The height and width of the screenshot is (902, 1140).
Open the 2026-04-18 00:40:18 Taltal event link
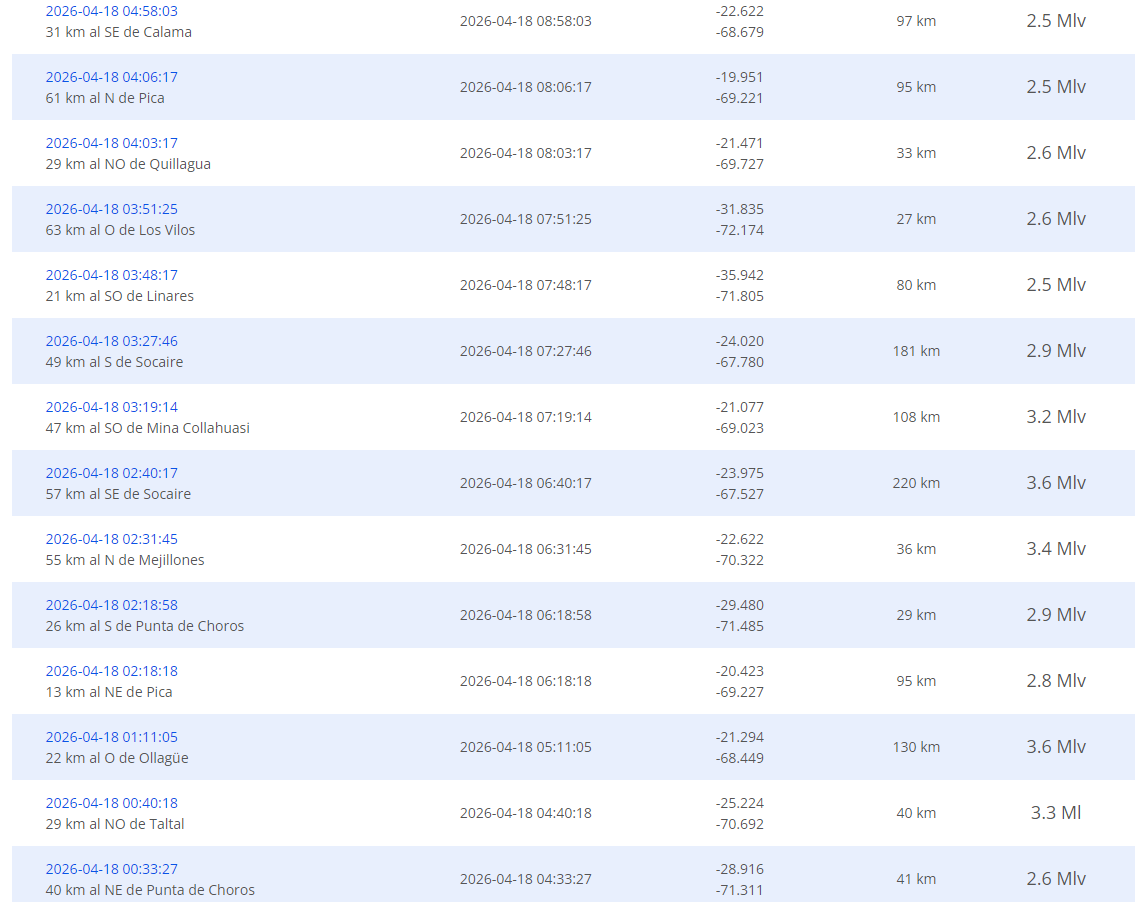[x=111, y=803]
